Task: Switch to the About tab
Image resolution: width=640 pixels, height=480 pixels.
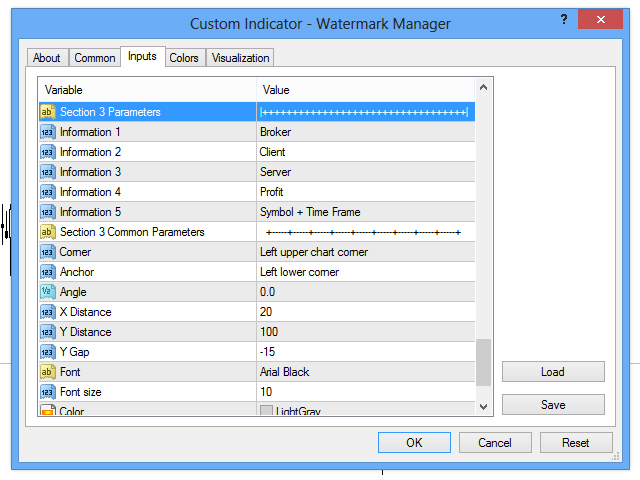Action: pyautogui.click(x=47, y=58)
